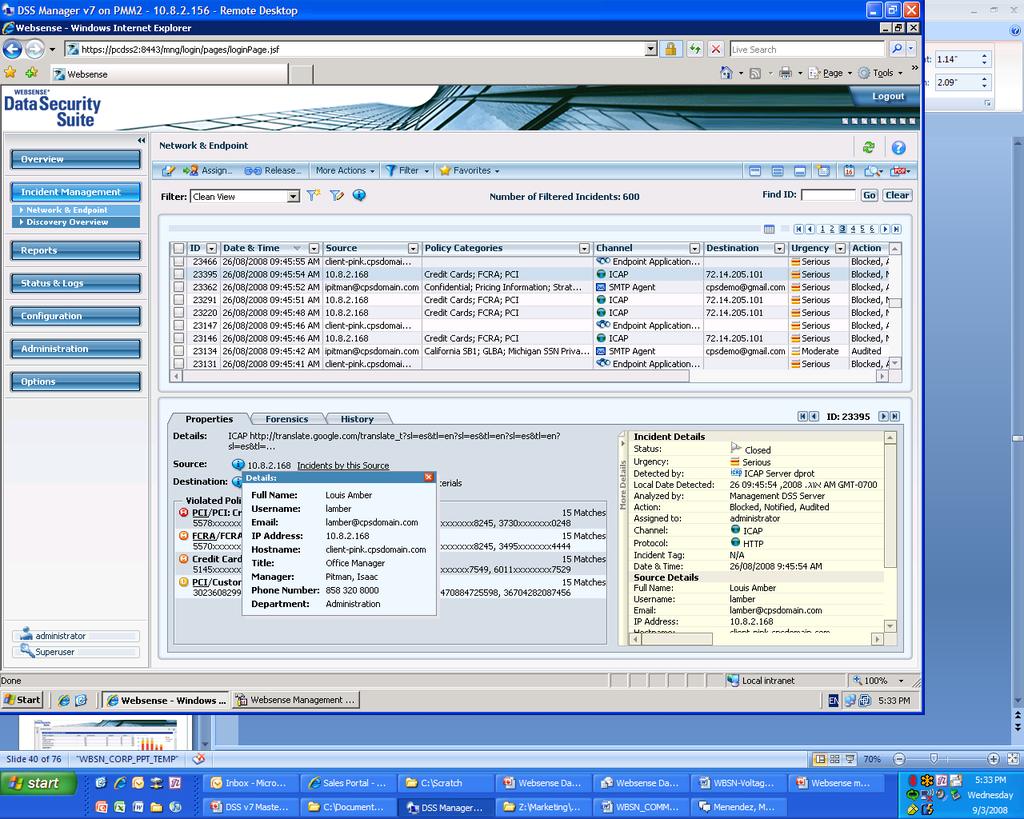Open the Configuration navigation item
1024x819 pixels.
point(76,316)
